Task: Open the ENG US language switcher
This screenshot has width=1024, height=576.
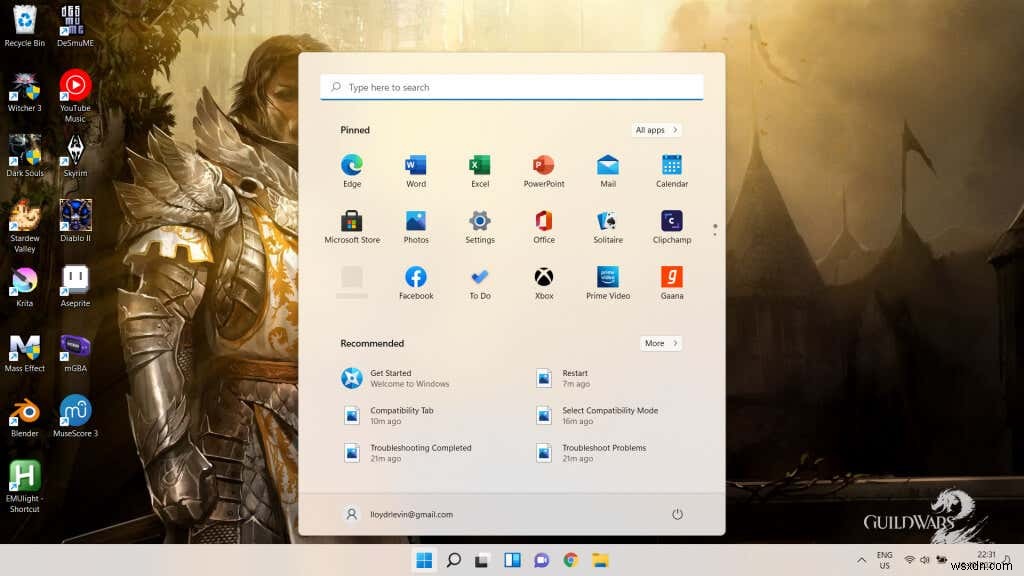Action: pyautogui.click(x=884, y=560)
